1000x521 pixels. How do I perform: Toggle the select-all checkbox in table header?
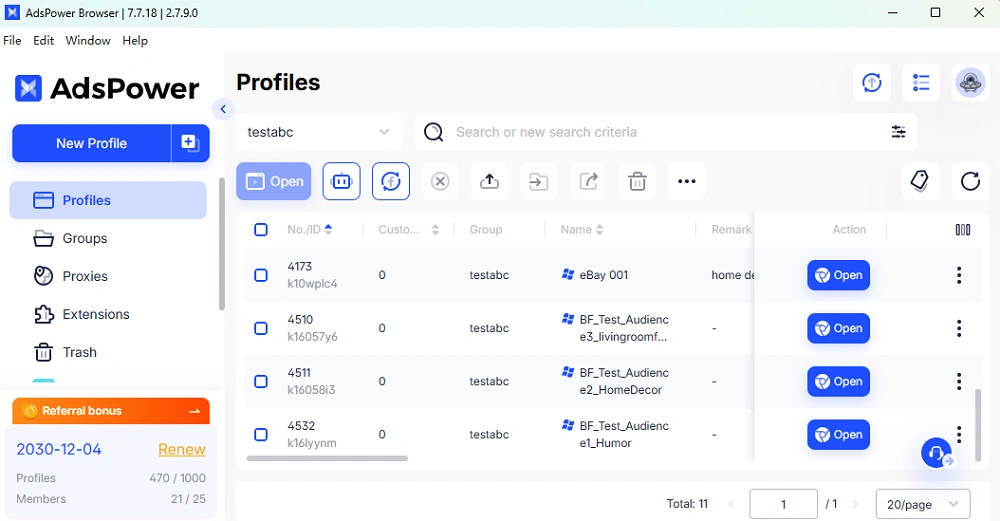(261, 230)
